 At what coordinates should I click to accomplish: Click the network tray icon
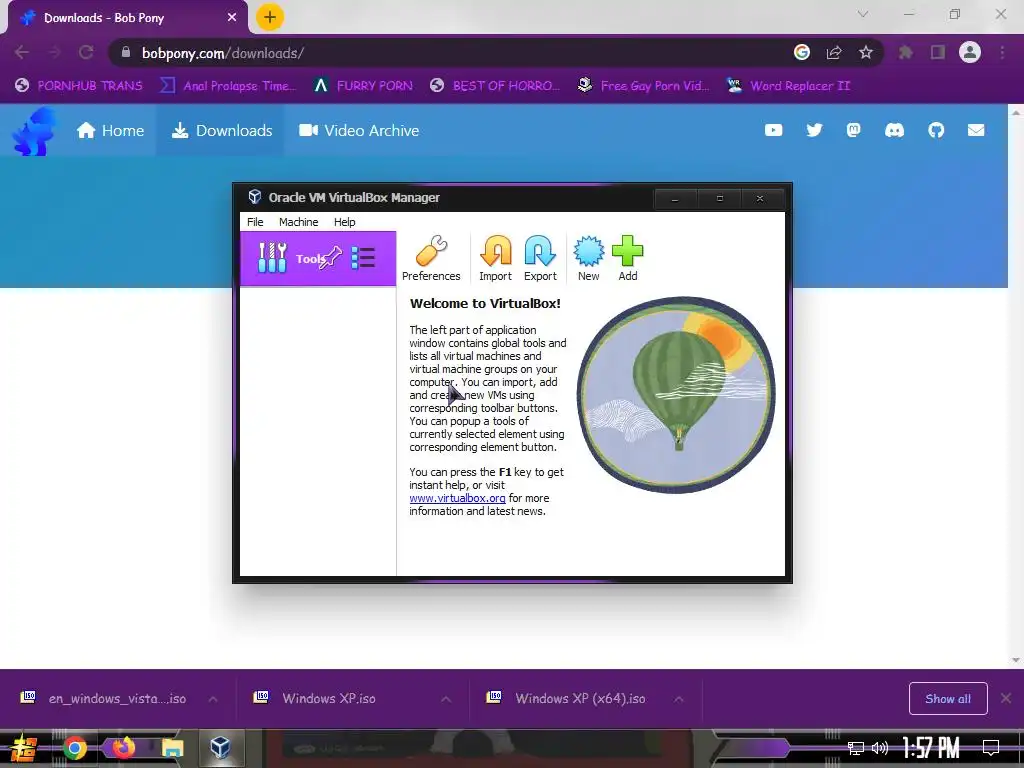856,748
